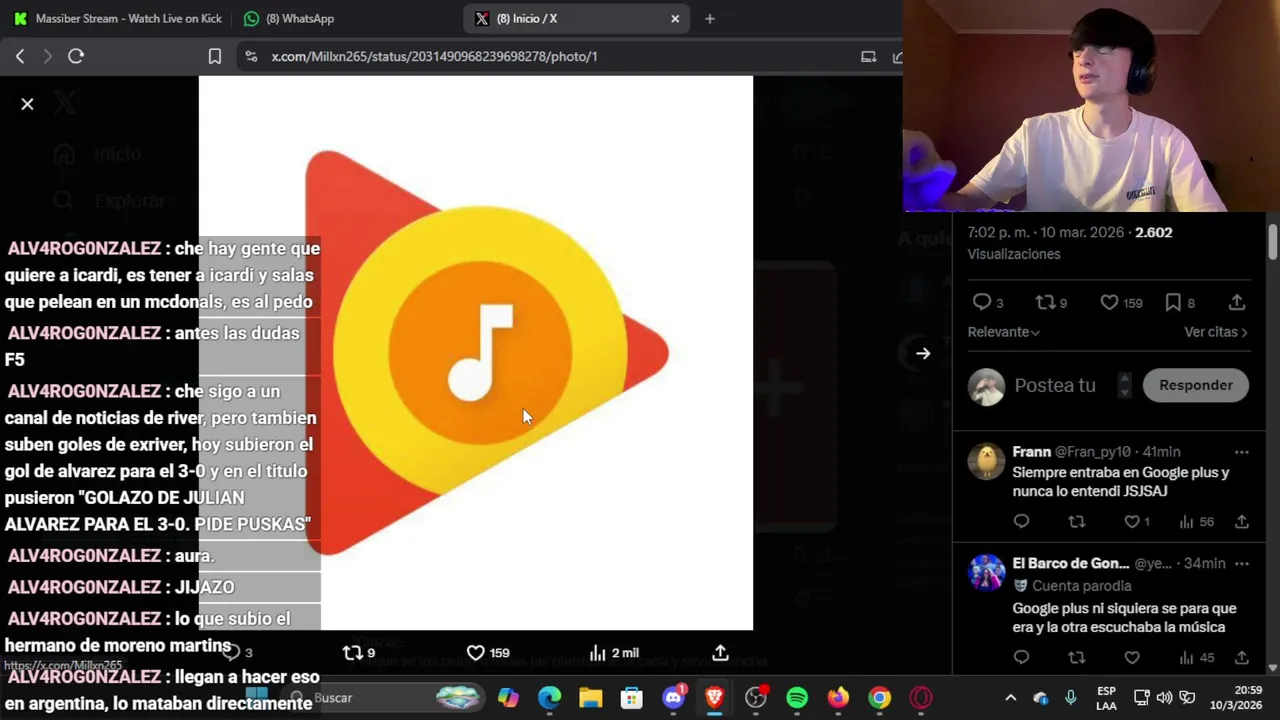1280x720 pixels.
Task: Repost Frann's comment
Action: pos(1077,522)
